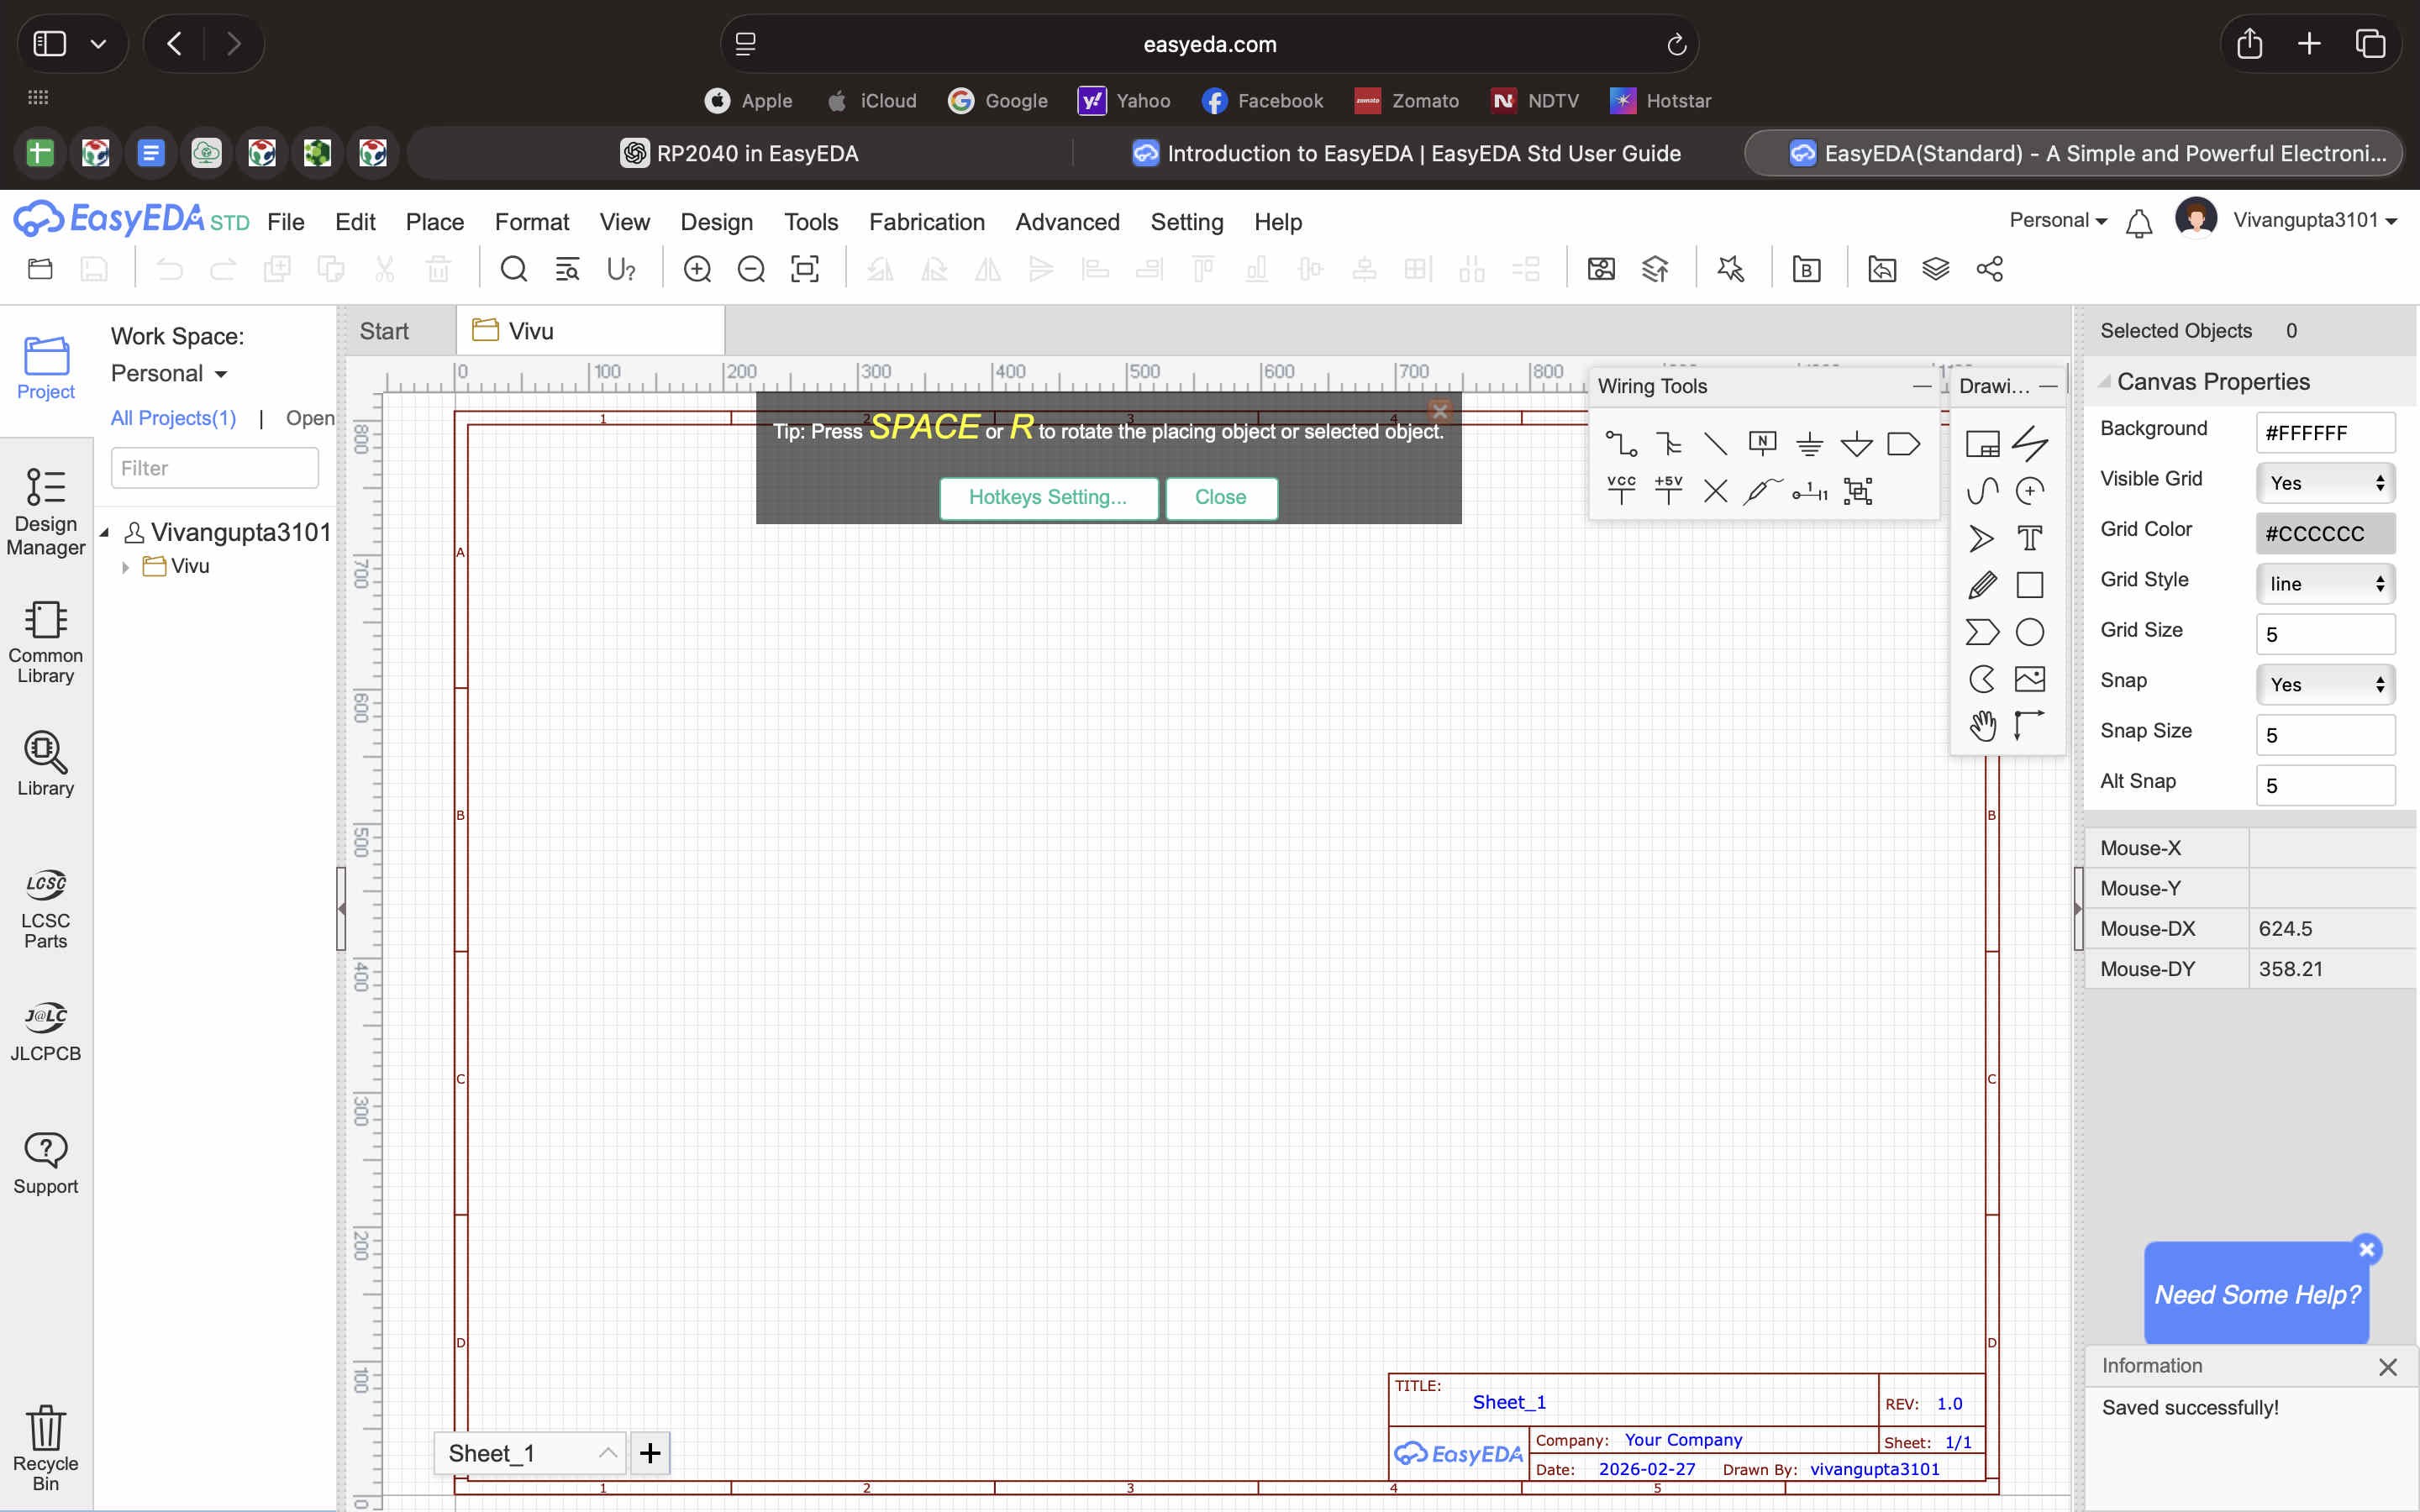Open the Fabrication menu
The height and width of the screenshot is (1512, 2420).
coord(926,222)
